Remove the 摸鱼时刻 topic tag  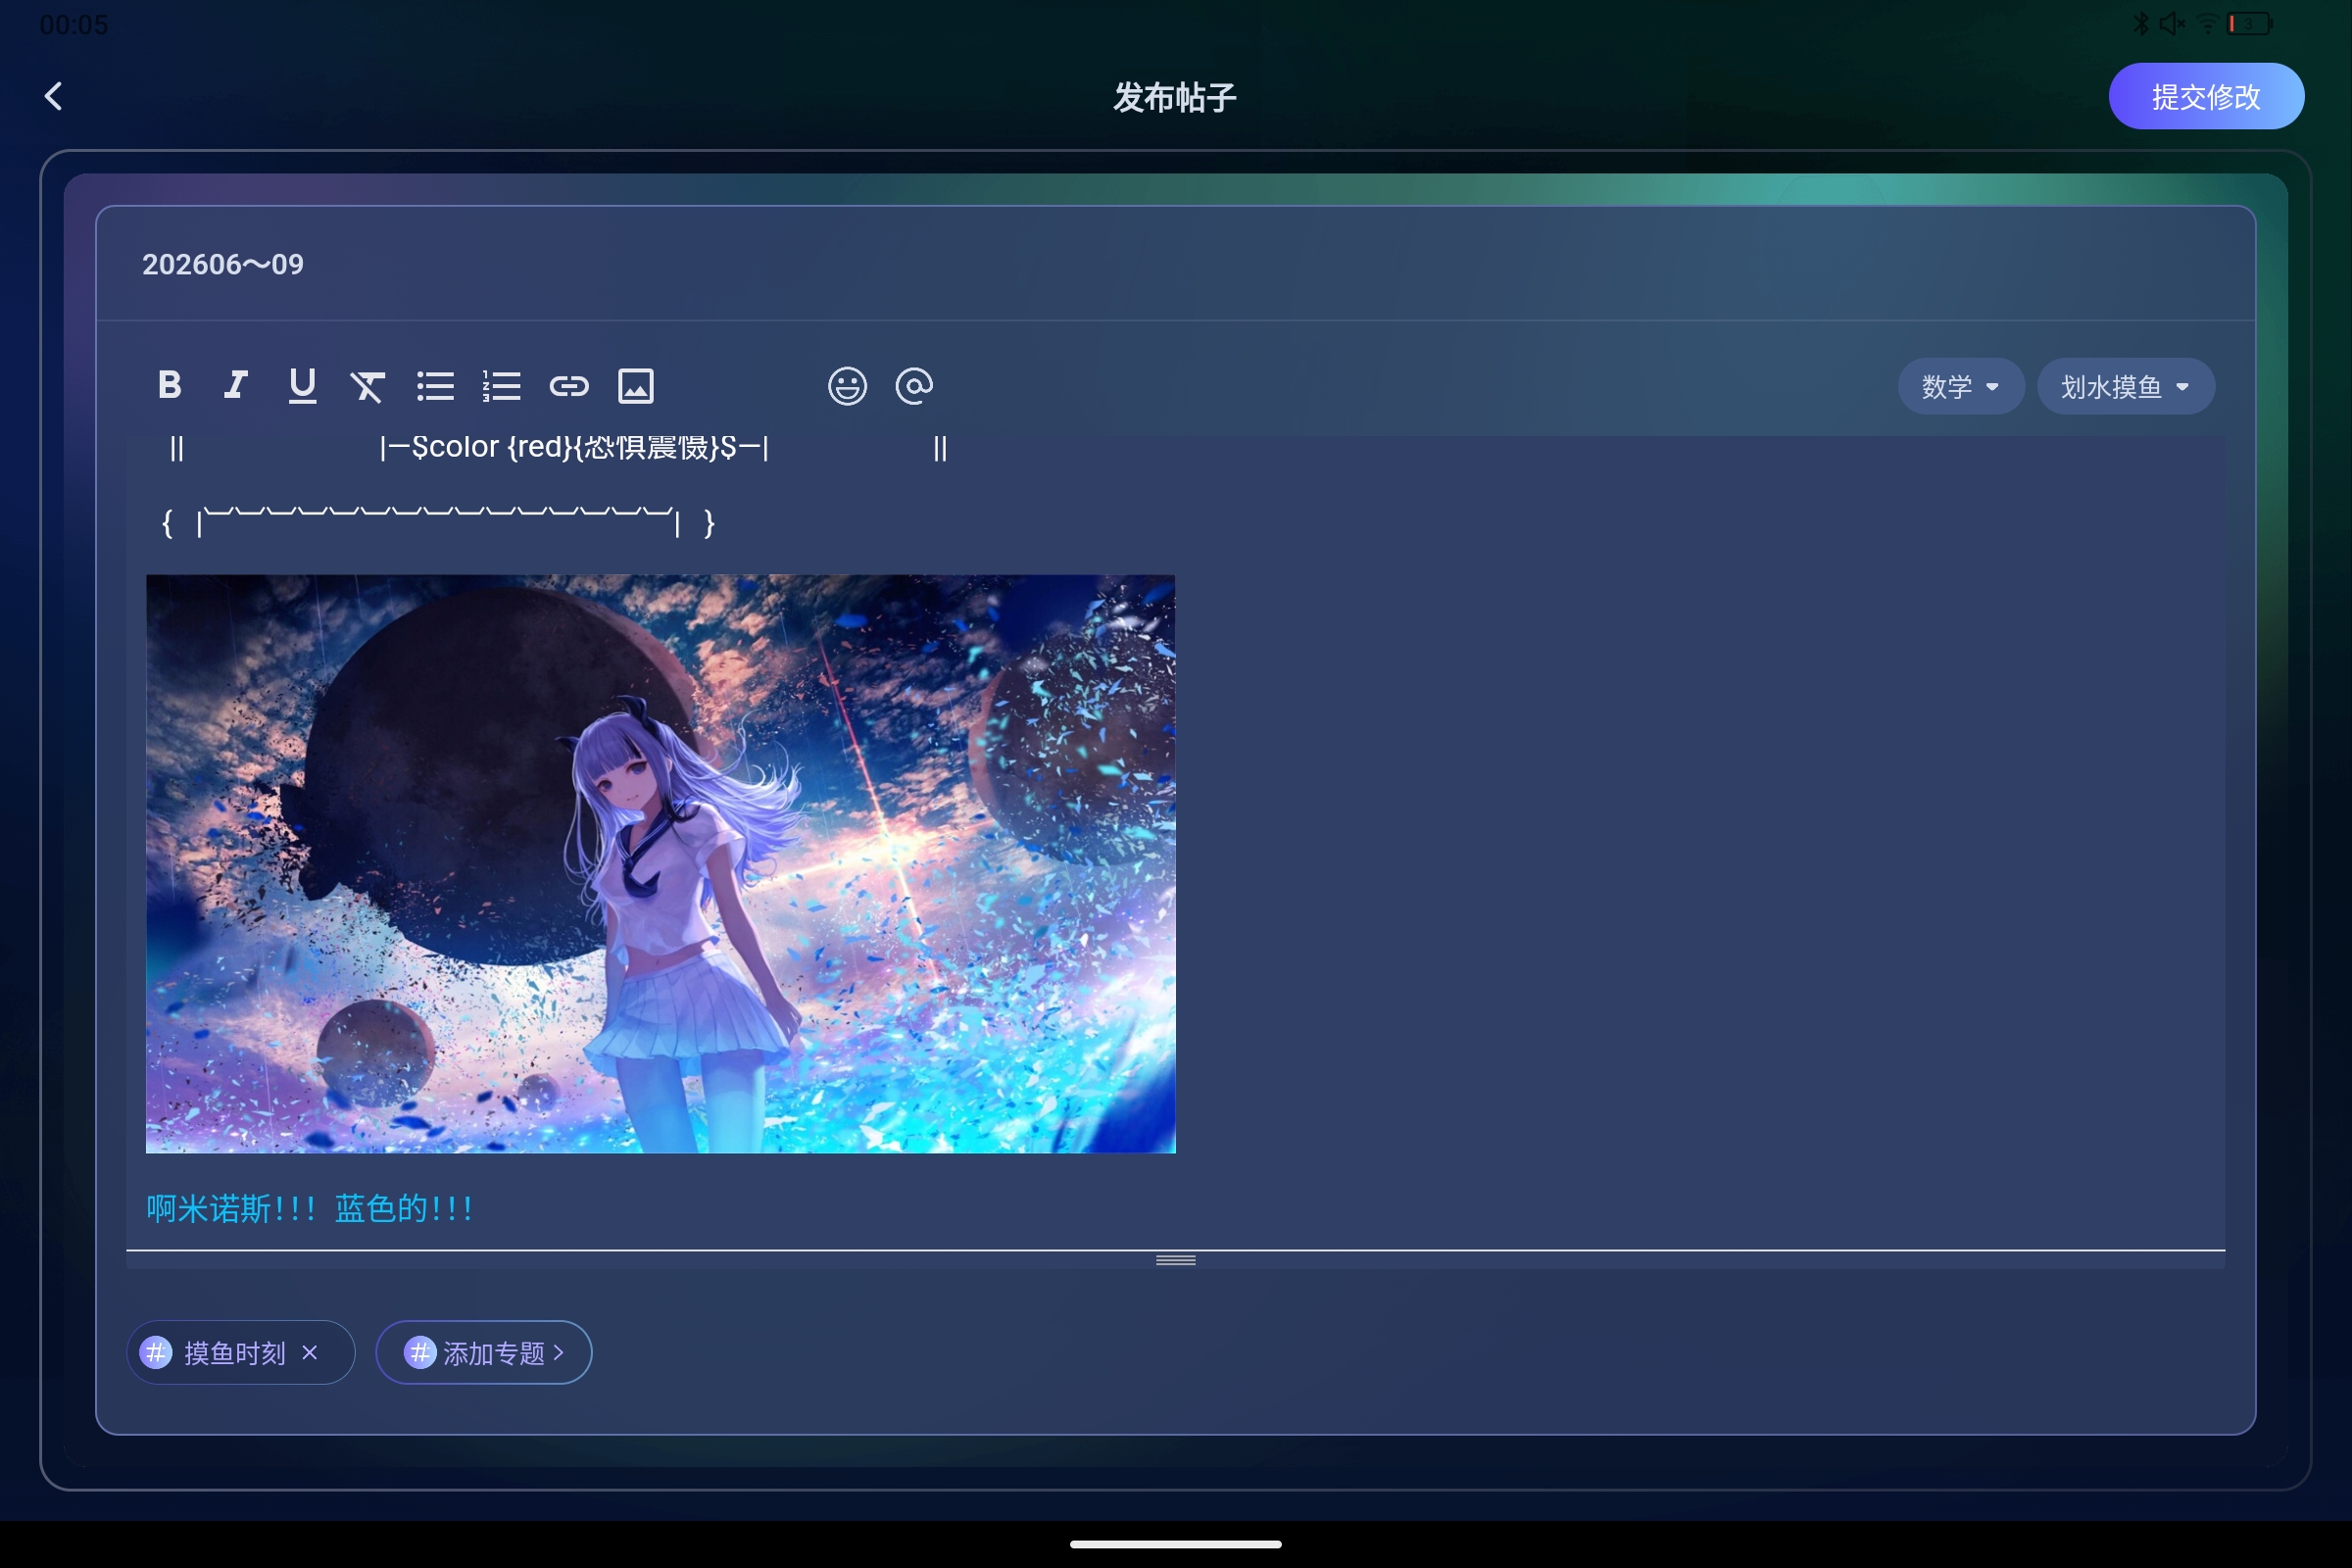(x=310, y=1353)
